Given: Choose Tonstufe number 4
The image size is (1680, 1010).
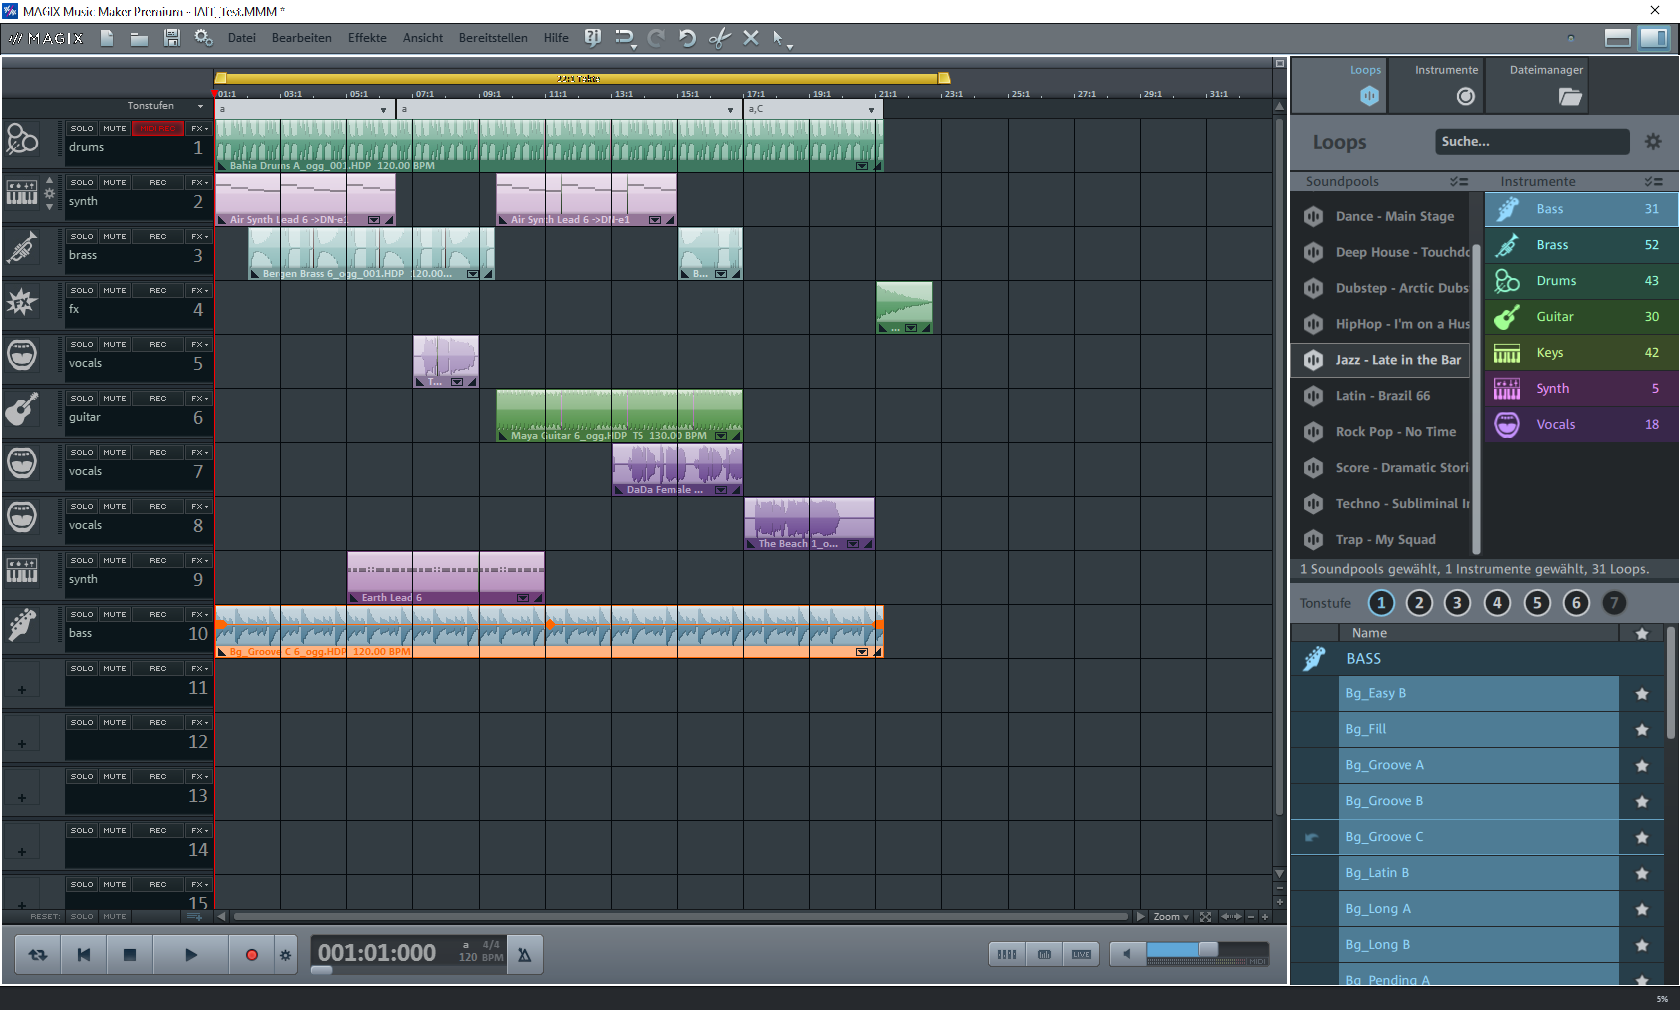Looking at the screenshot, I should [x=1497, y=603].
